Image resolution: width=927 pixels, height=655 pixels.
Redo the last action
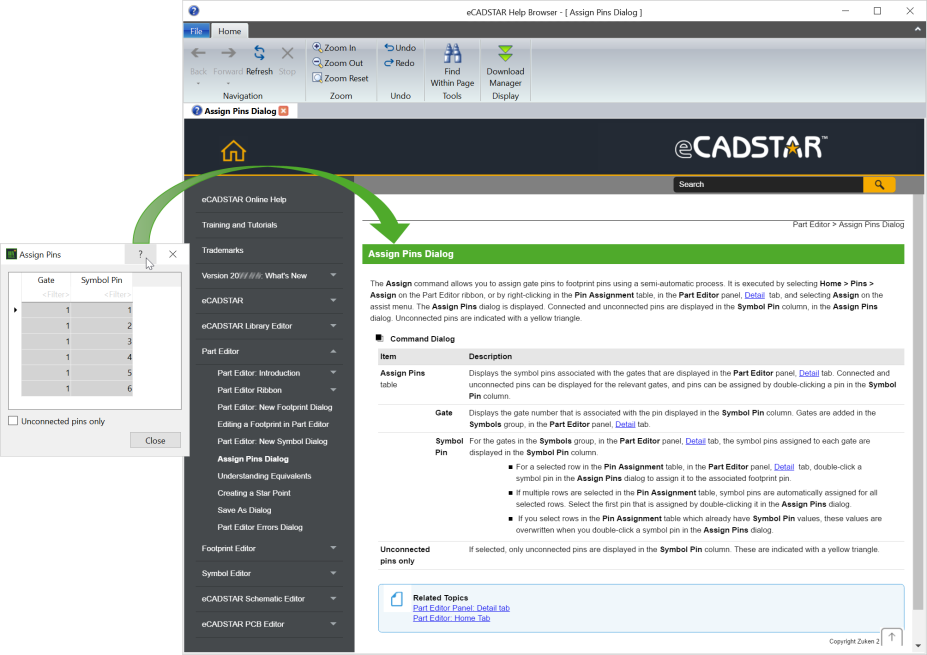click(x=400, y=63)
